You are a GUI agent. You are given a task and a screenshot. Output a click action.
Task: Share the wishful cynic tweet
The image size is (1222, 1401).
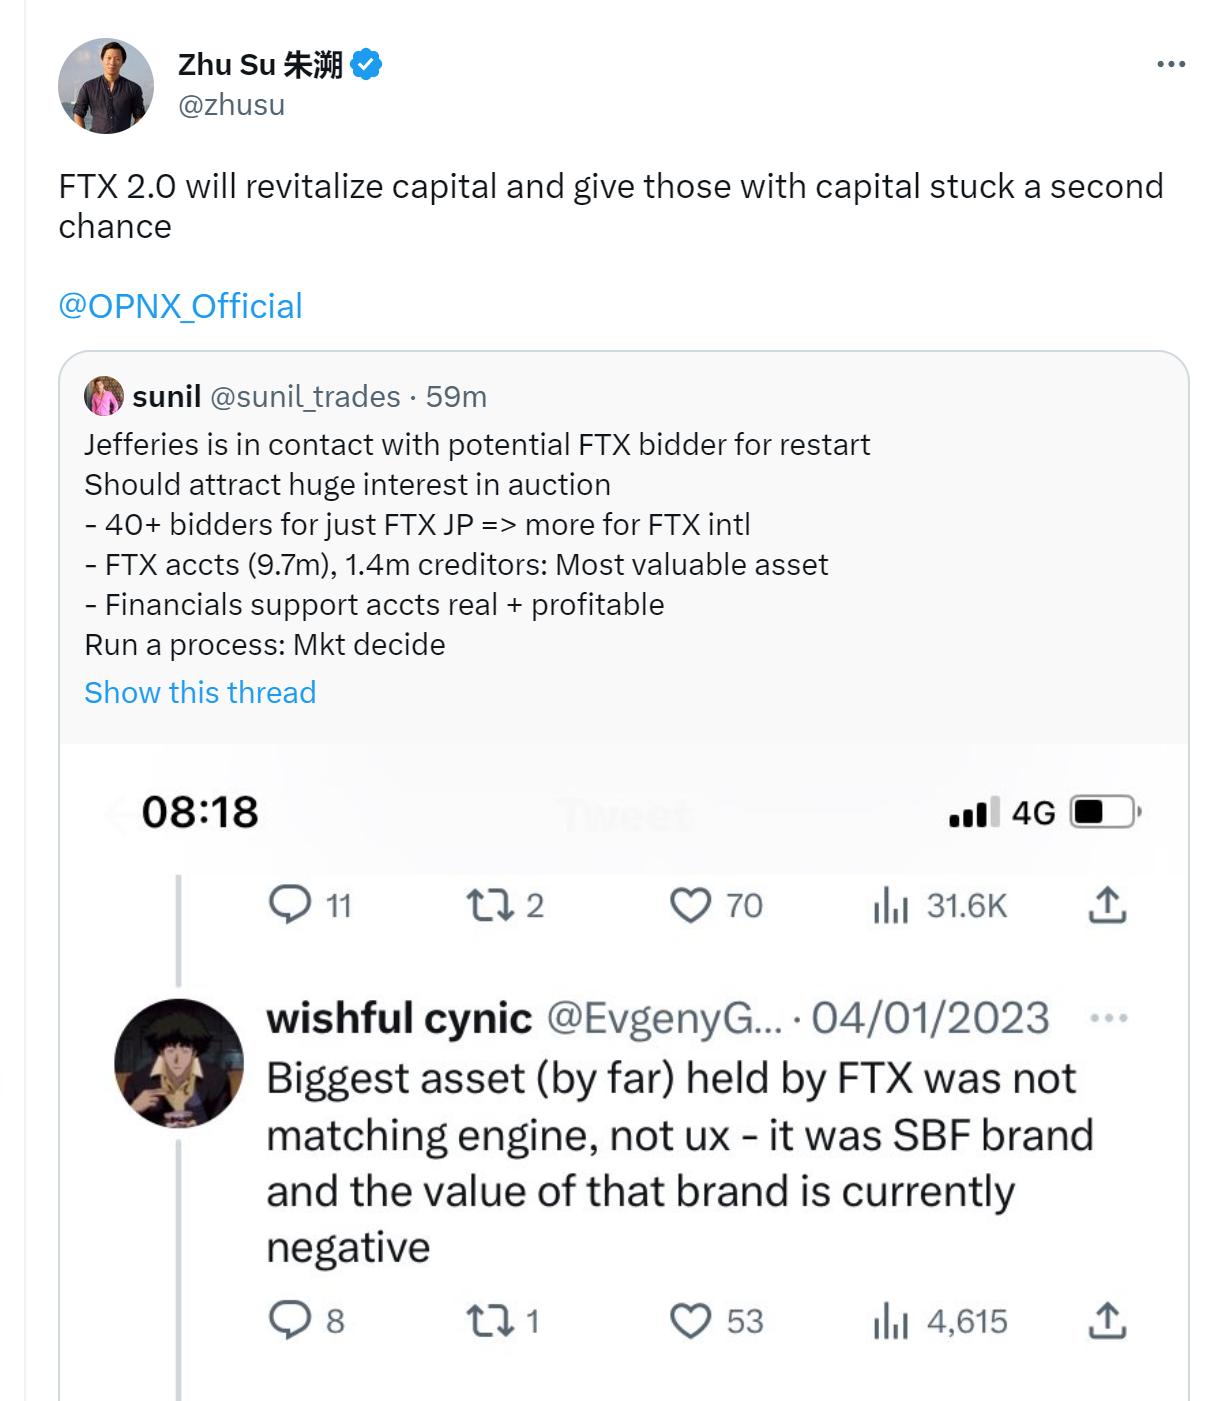pyautogui.click(x=1107, y=1321)
